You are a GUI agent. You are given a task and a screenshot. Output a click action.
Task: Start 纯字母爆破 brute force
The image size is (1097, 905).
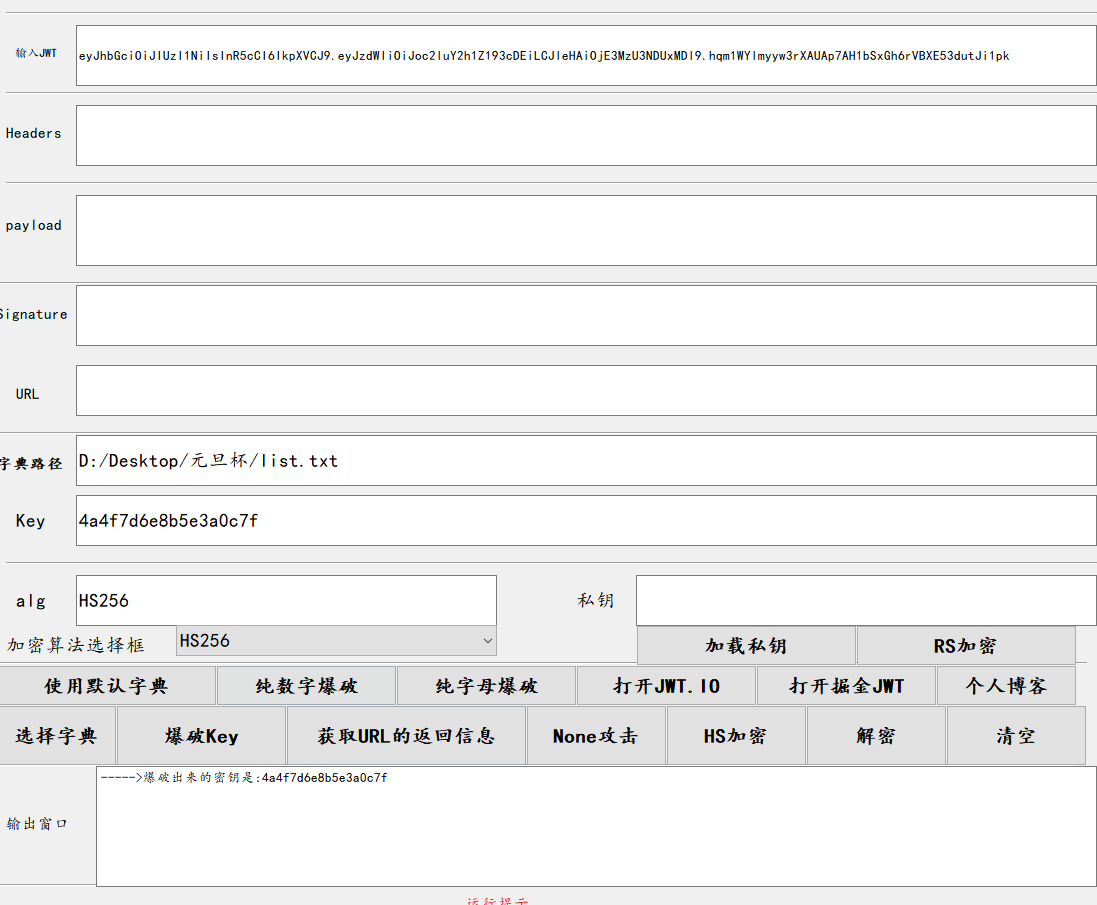(x=486, y=686)
